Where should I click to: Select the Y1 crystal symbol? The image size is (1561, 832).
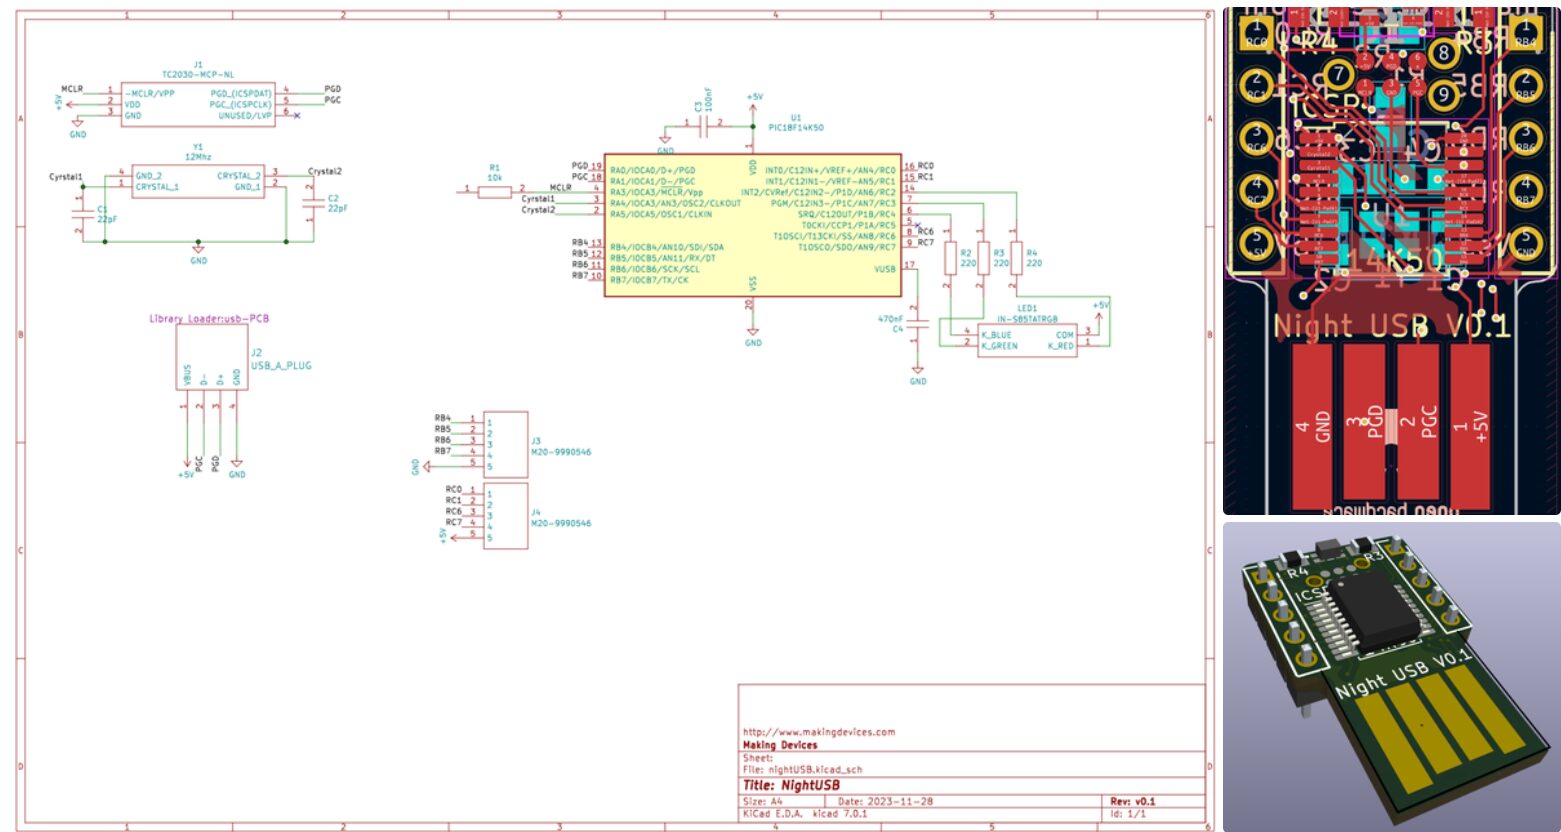tap(198, 181)
